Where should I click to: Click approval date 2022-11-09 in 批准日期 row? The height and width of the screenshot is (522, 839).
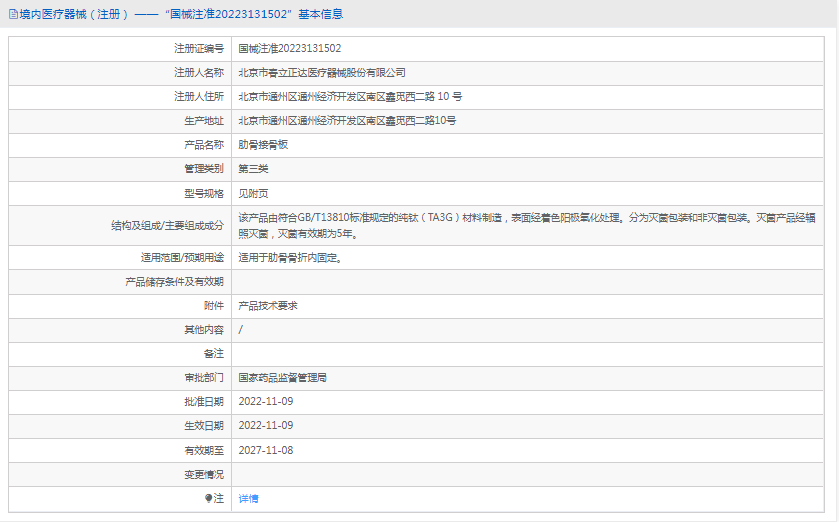(x=266, y=402)
